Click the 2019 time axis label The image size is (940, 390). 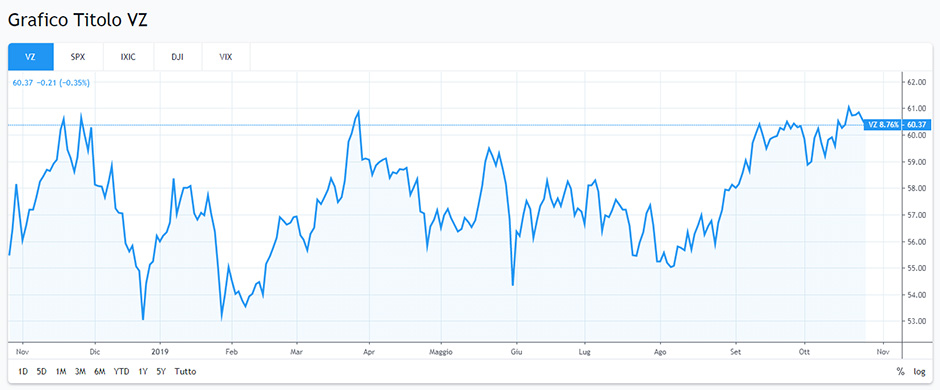pos(161,352)
